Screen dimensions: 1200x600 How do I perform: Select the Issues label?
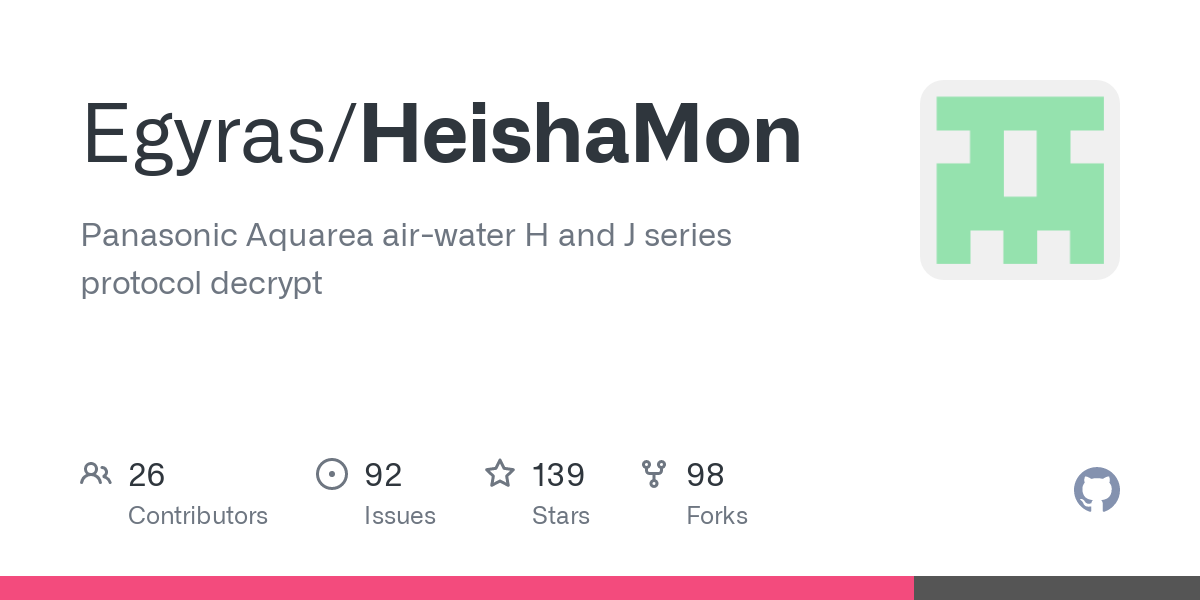point(400,516)
